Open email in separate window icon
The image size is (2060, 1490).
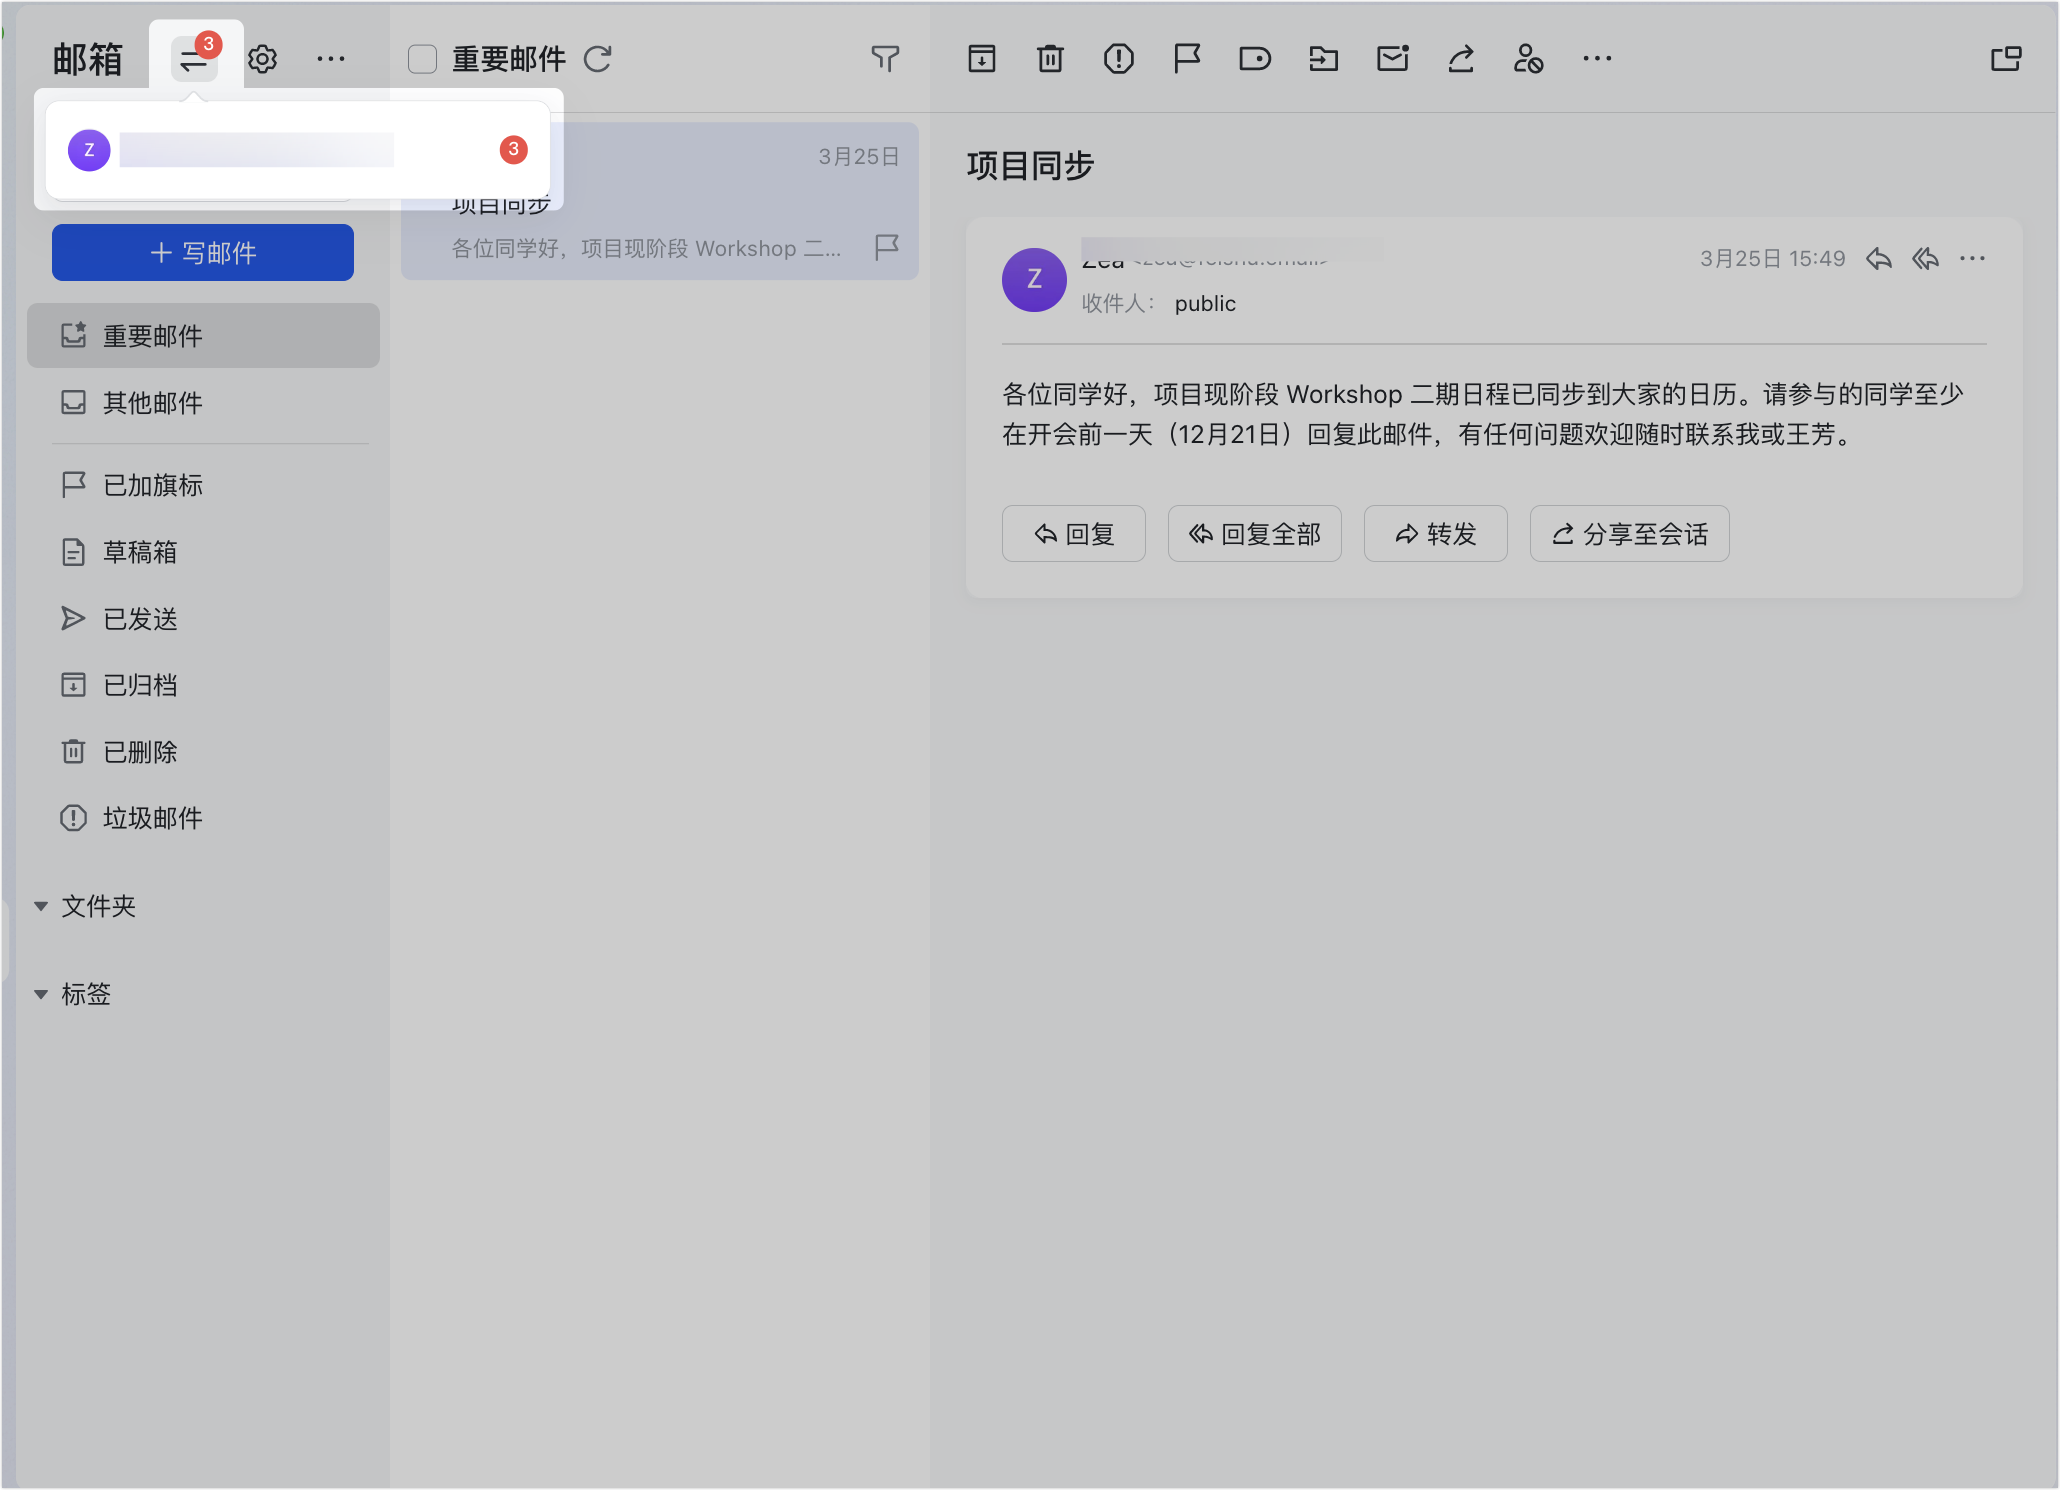(2005, 59)
